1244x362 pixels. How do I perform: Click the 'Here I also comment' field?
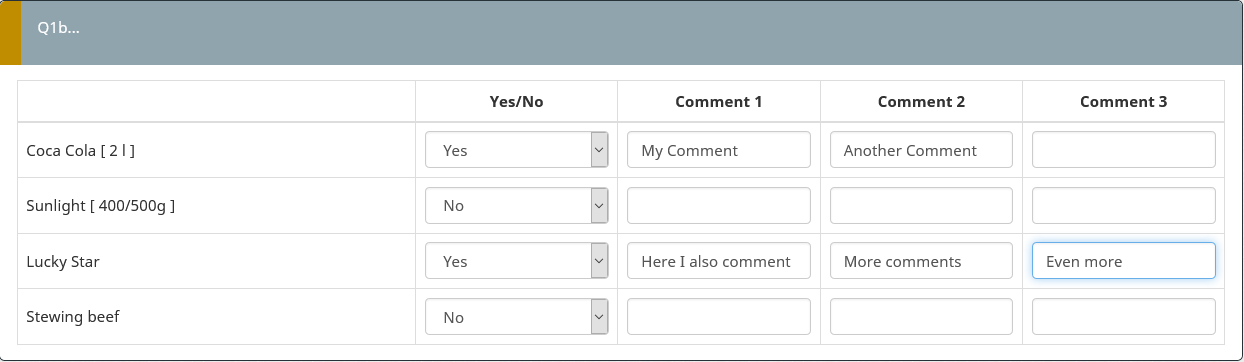719,261
